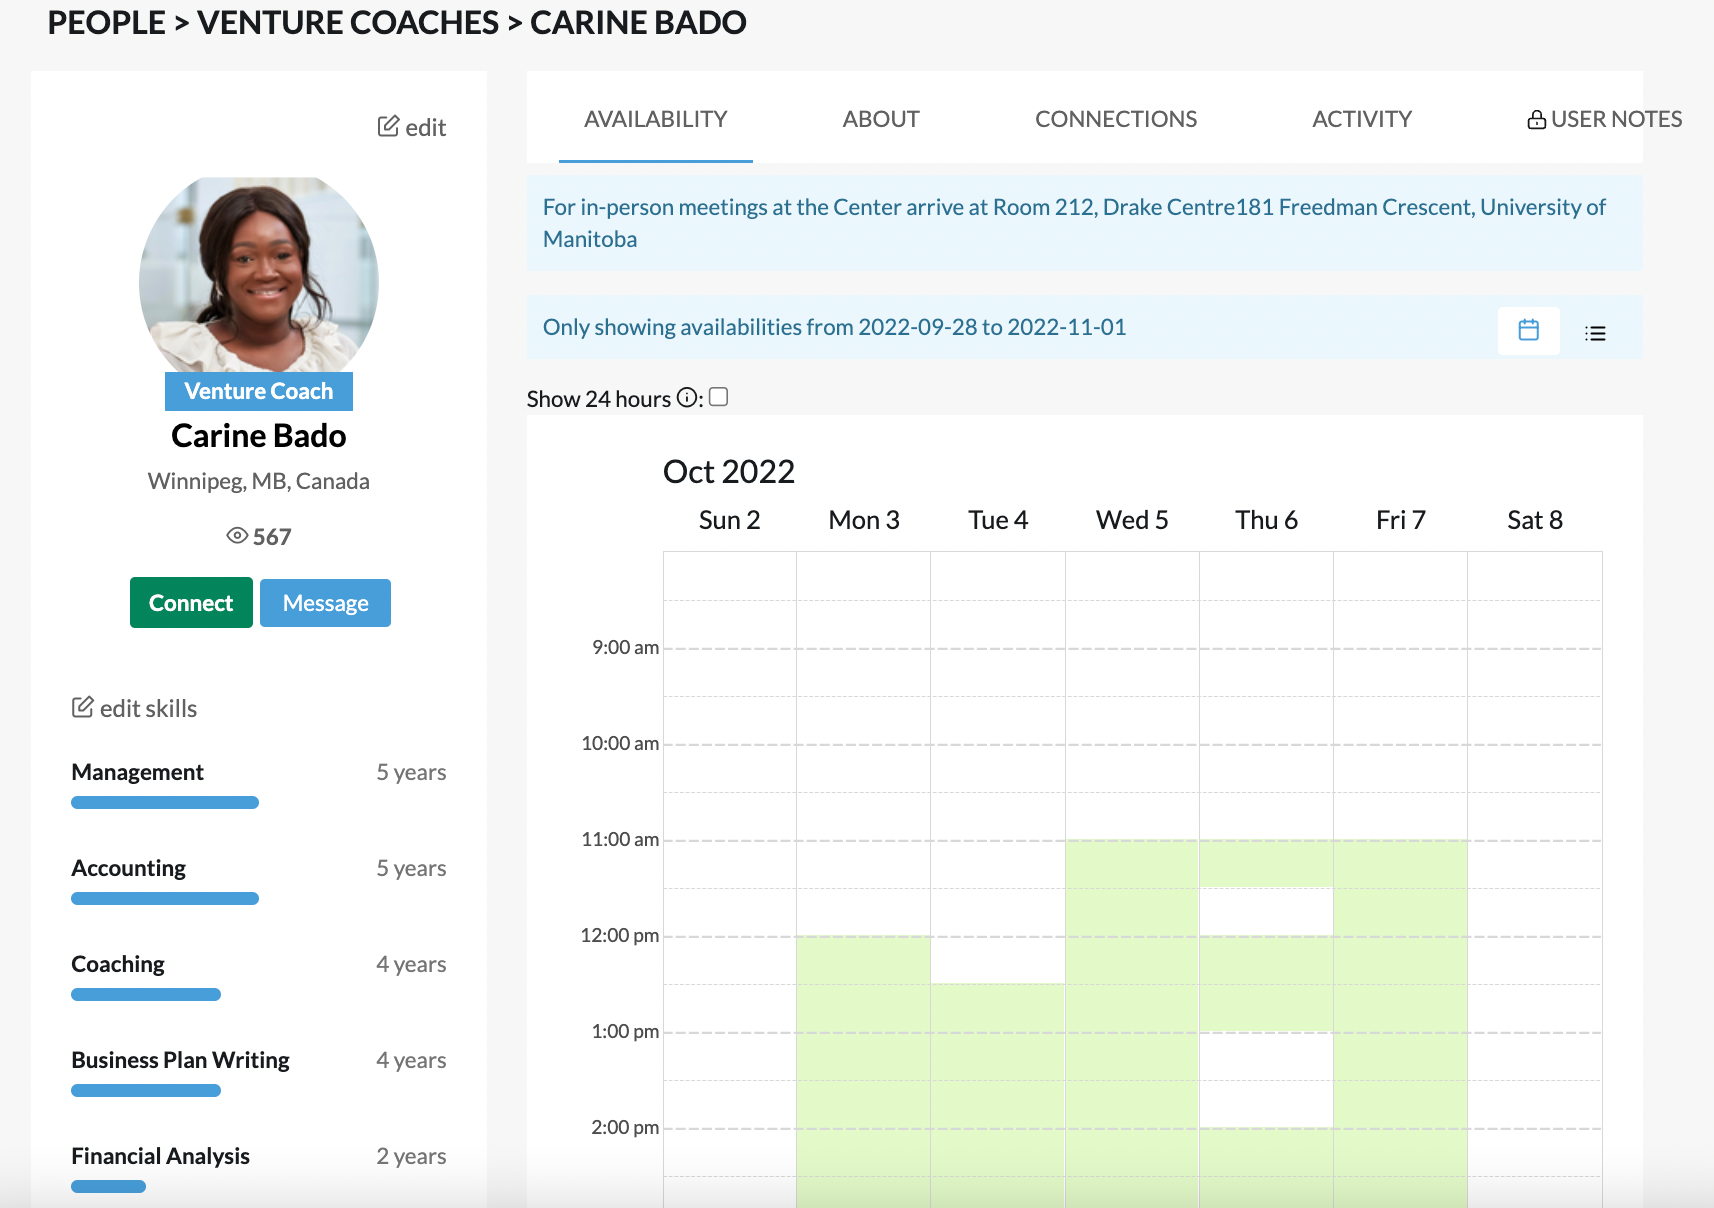Click the Accounting skill label
The image size is (1714, 1208).
tap(129, 868)
